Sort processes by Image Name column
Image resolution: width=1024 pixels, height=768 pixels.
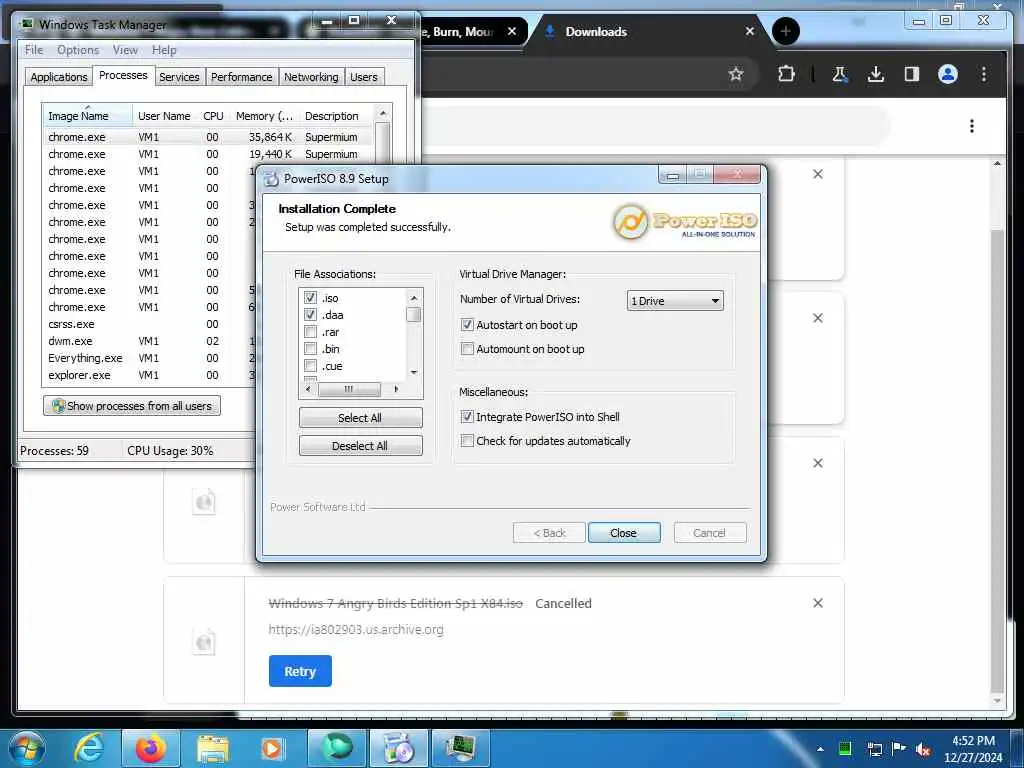[87, 116]
